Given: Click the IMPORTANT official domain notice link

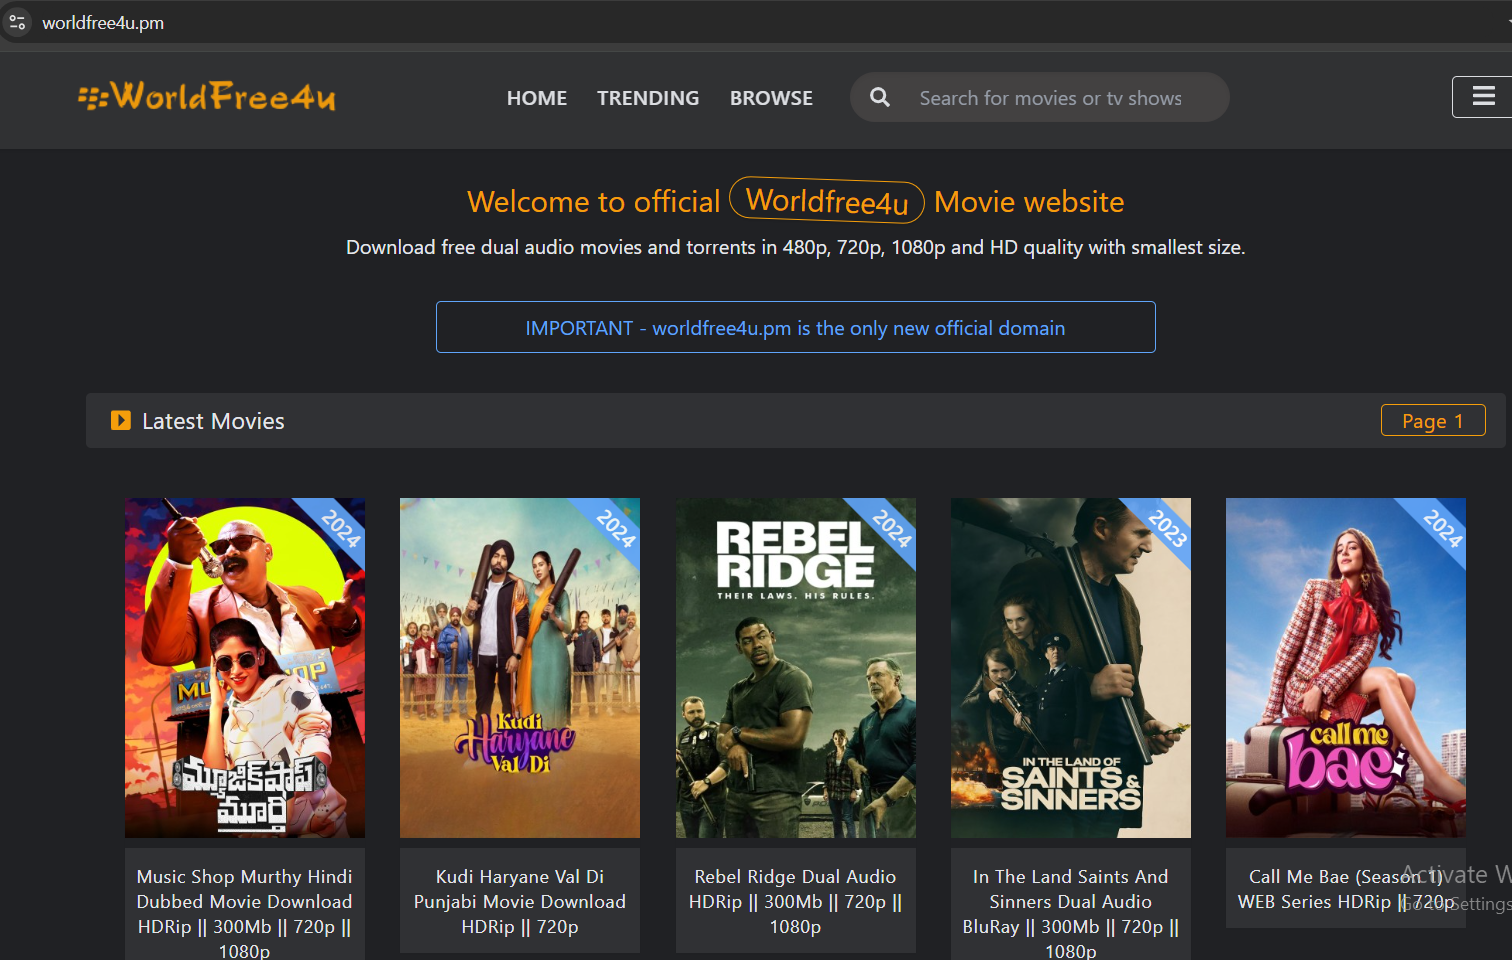Looking at the screenshot, I should (x=796, y=327).
